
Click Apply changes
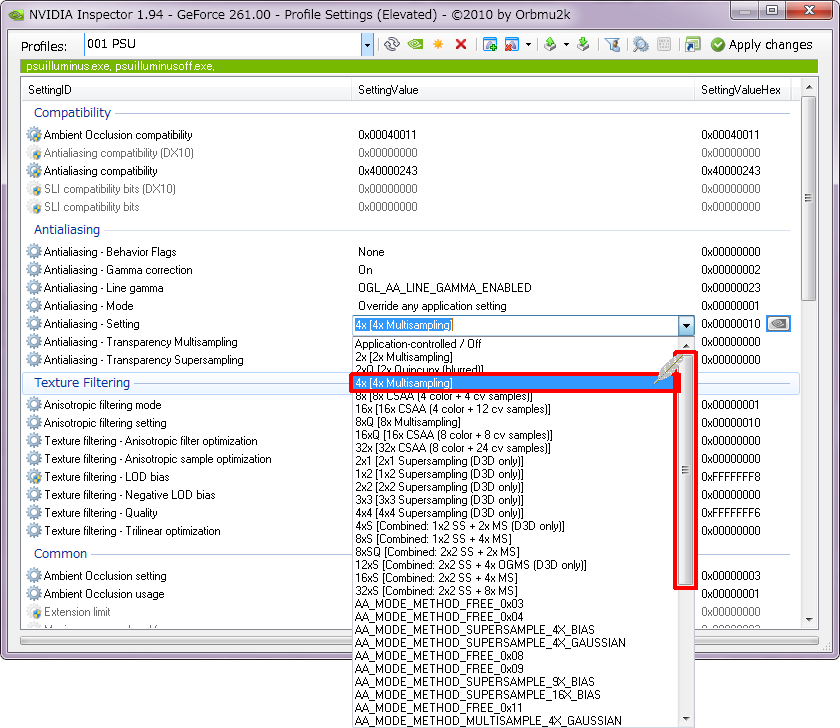click(x=761, y=45)
